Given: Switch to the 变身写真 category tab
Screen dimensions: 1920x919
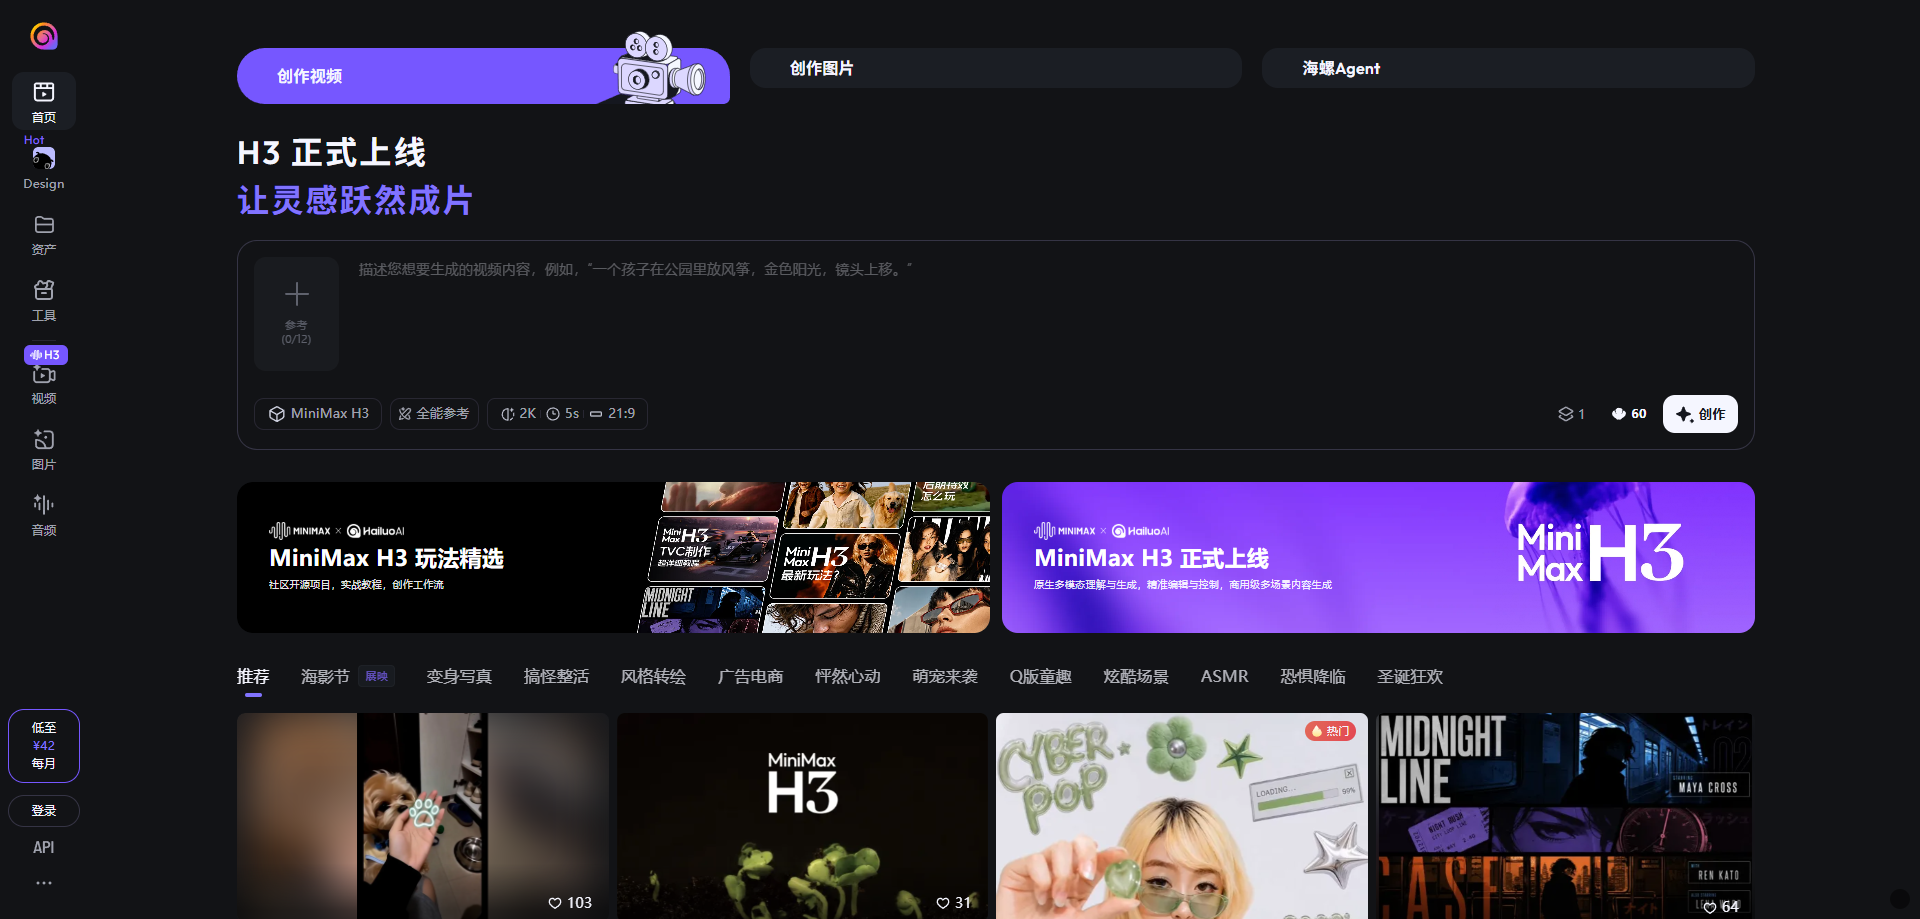Looking at the screenshot, I should tap(459, 677).
